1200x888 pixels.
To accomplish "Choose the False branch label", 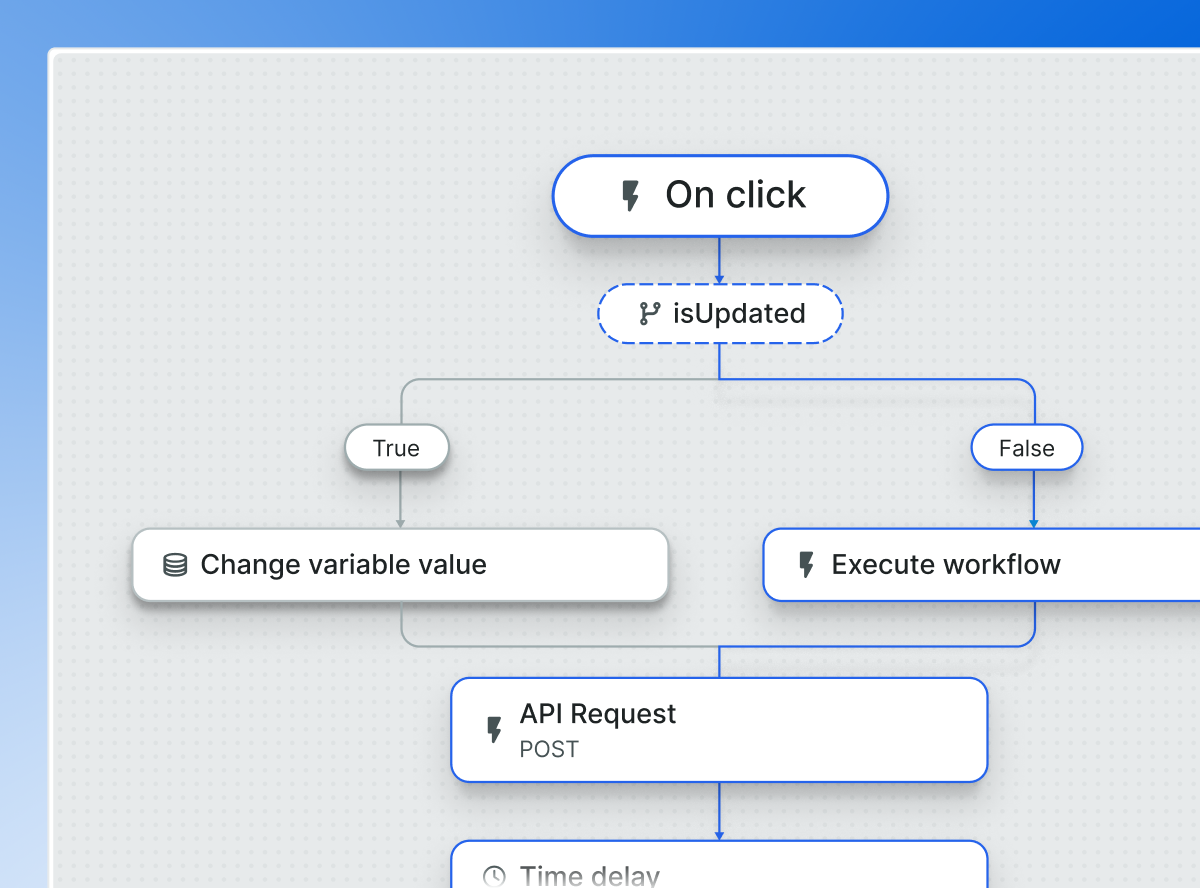I will [1026, 448].
